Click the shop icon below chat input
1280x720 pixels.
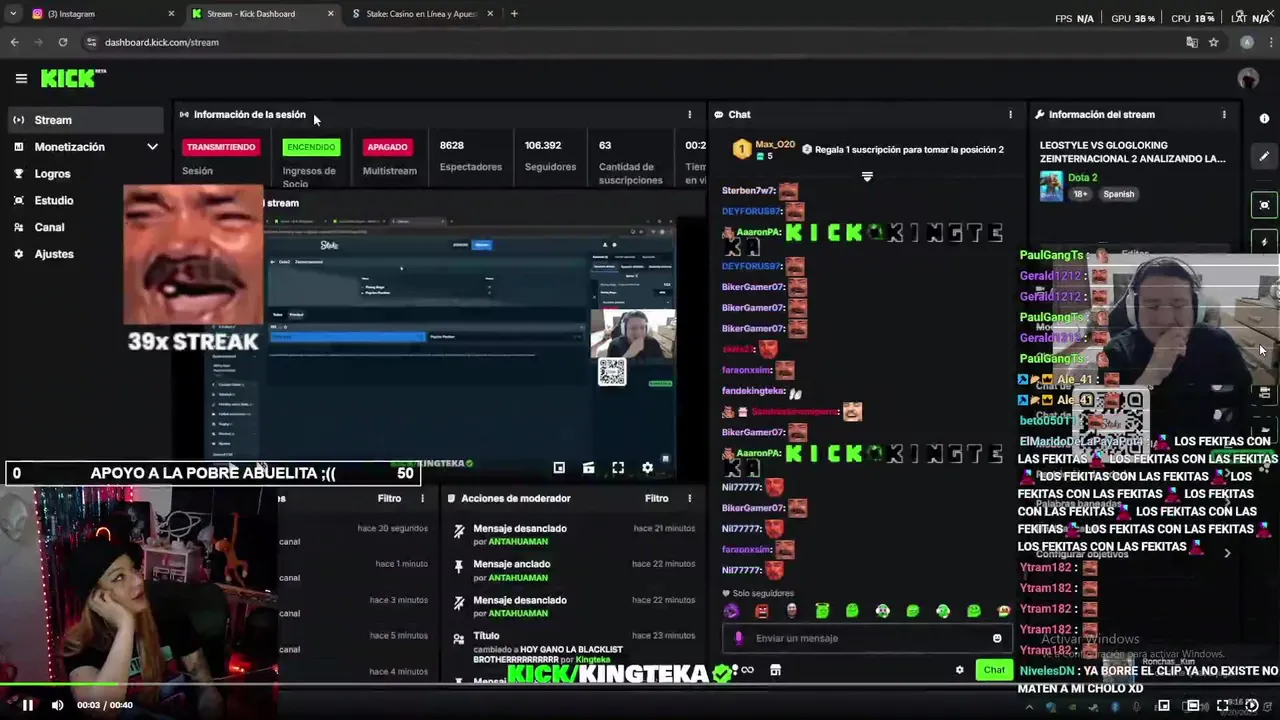775,670
